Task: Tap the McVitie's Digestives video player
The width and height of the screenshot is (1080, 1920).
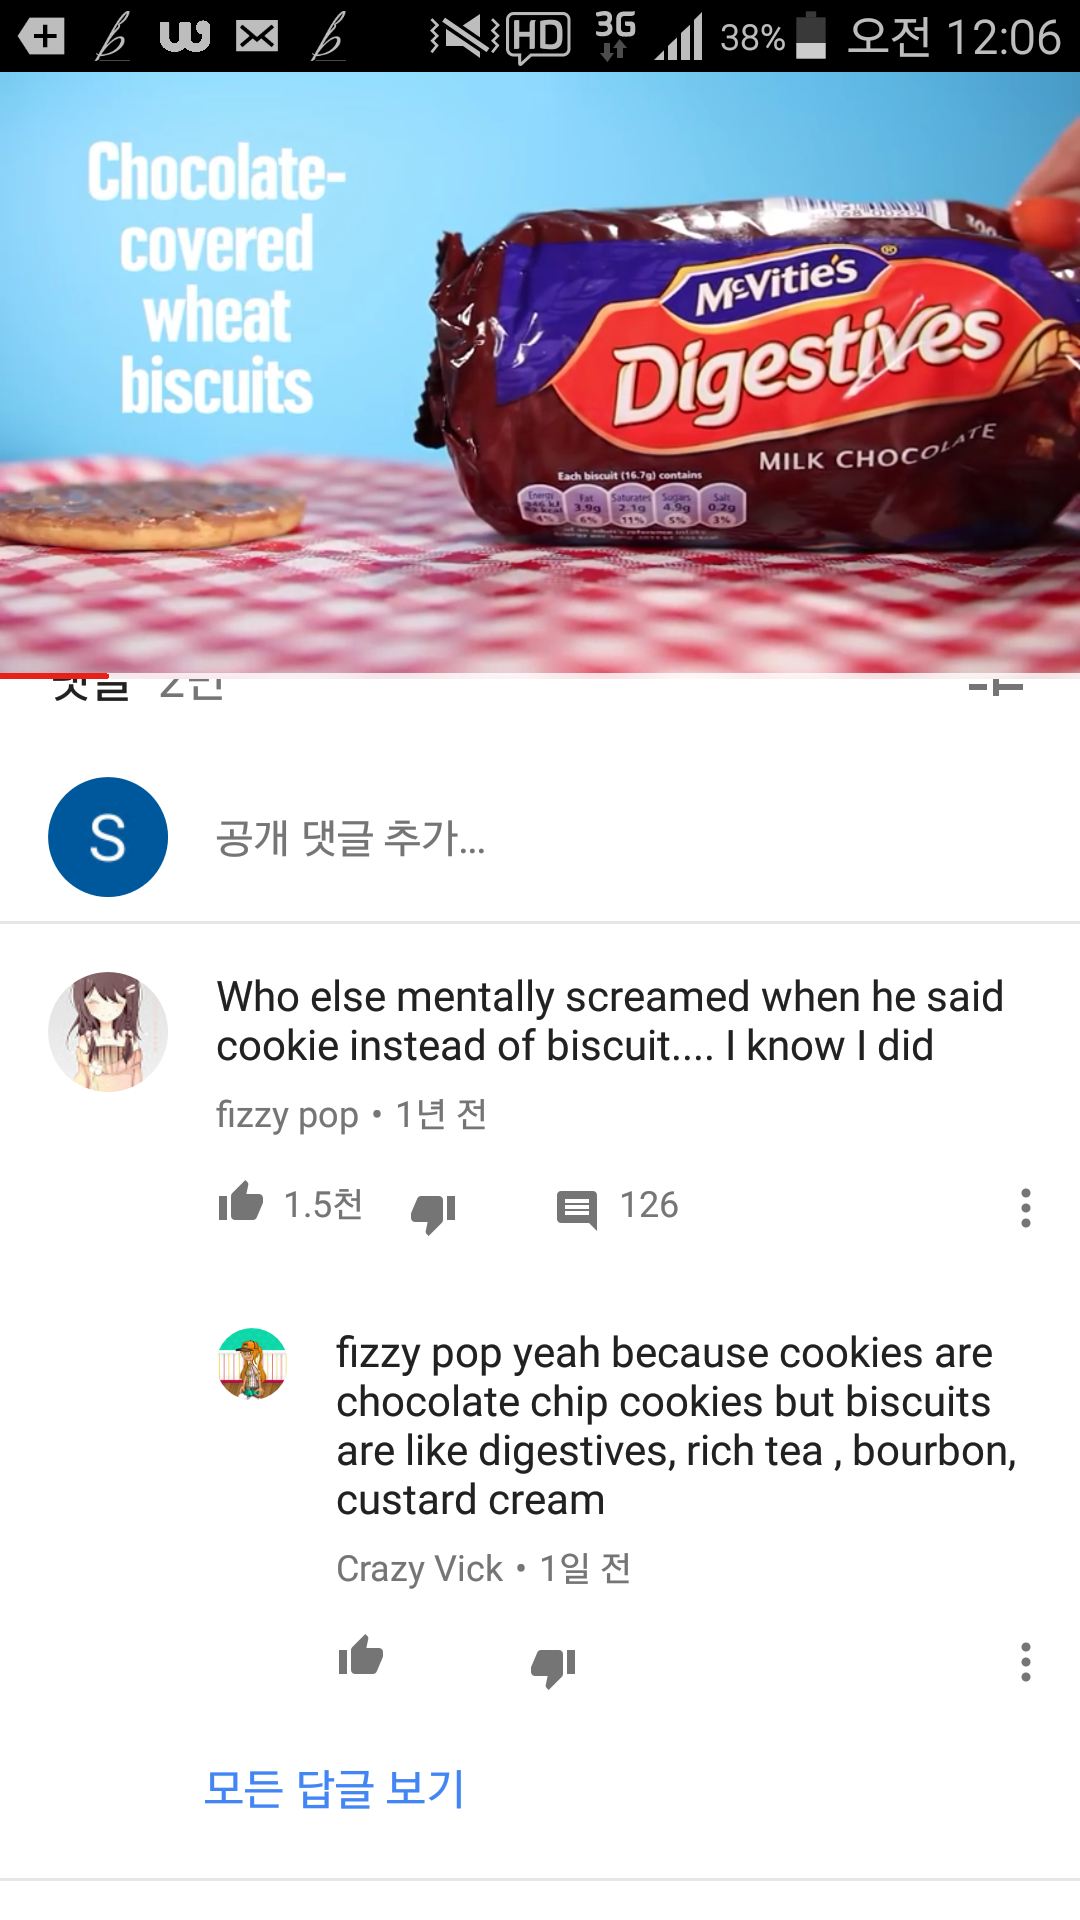Action: [540, 372]
